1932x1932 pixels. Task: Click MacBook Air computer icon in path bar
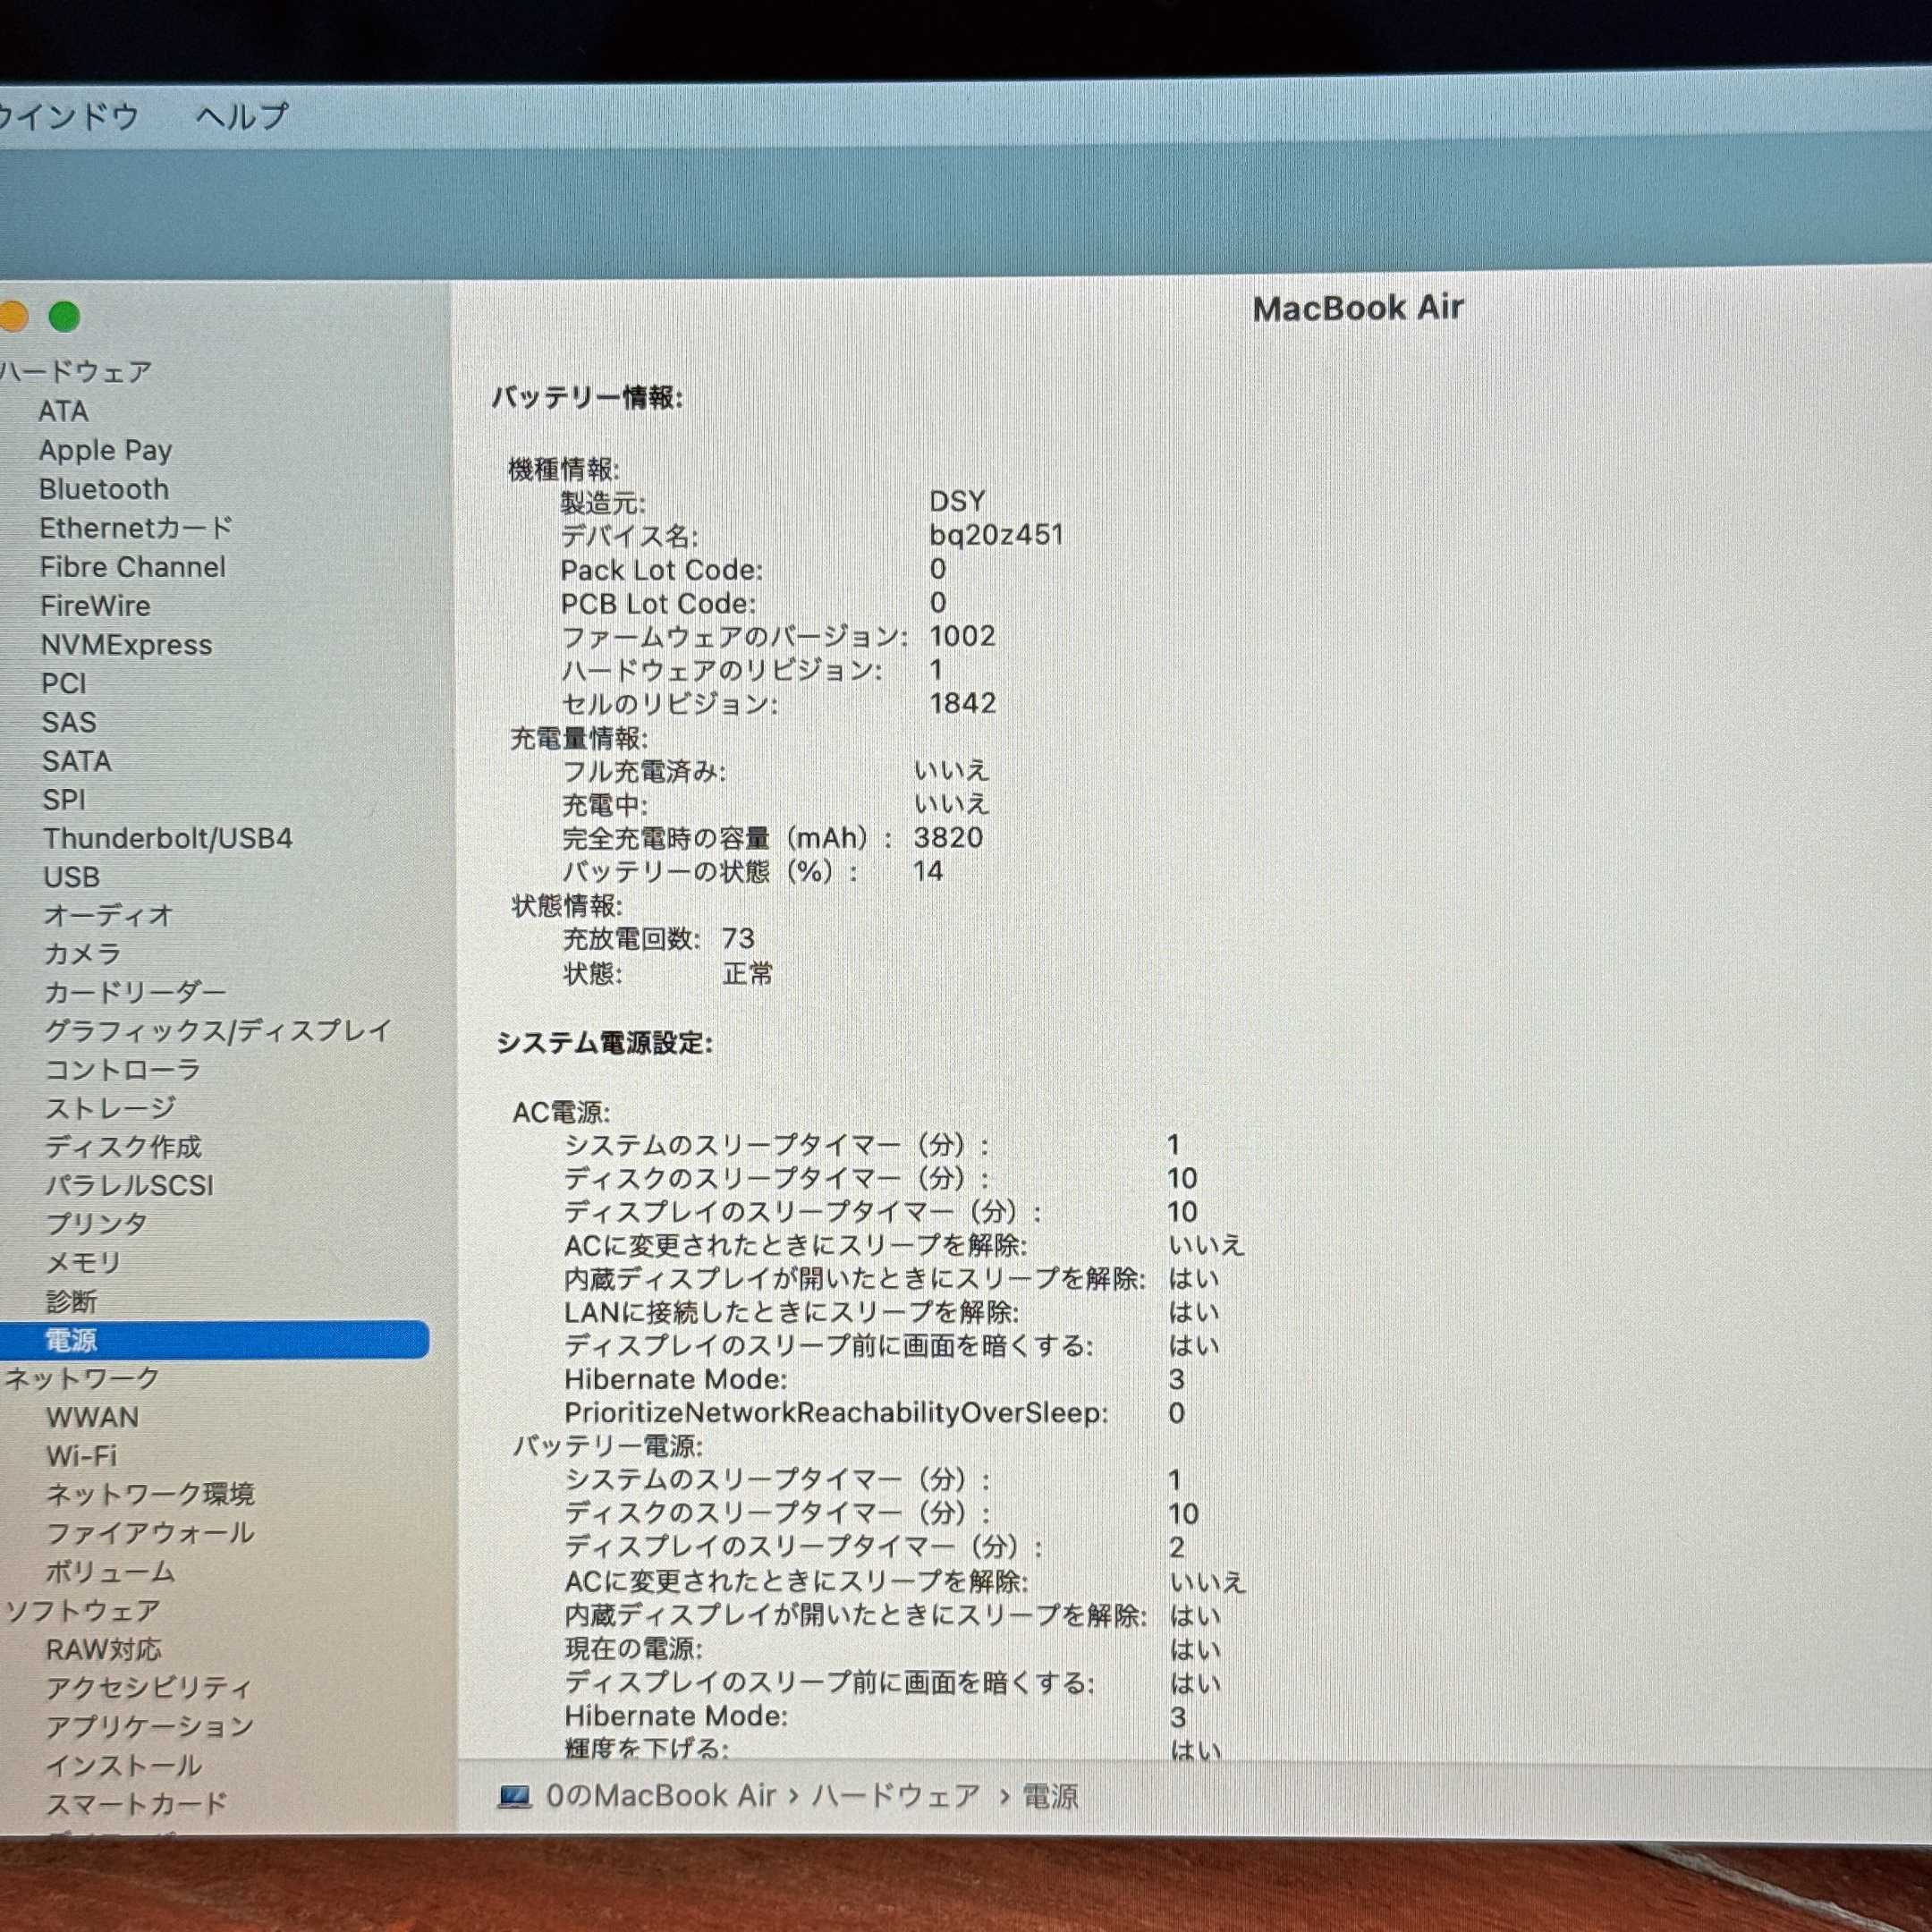tap(515, 1796)
